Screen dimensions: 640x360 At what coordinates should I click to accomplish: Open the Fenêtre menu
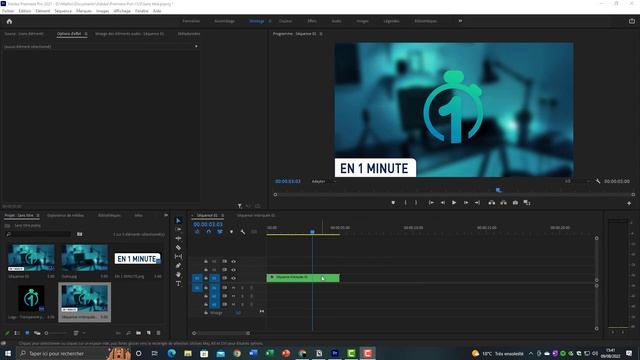click(142, 11)
